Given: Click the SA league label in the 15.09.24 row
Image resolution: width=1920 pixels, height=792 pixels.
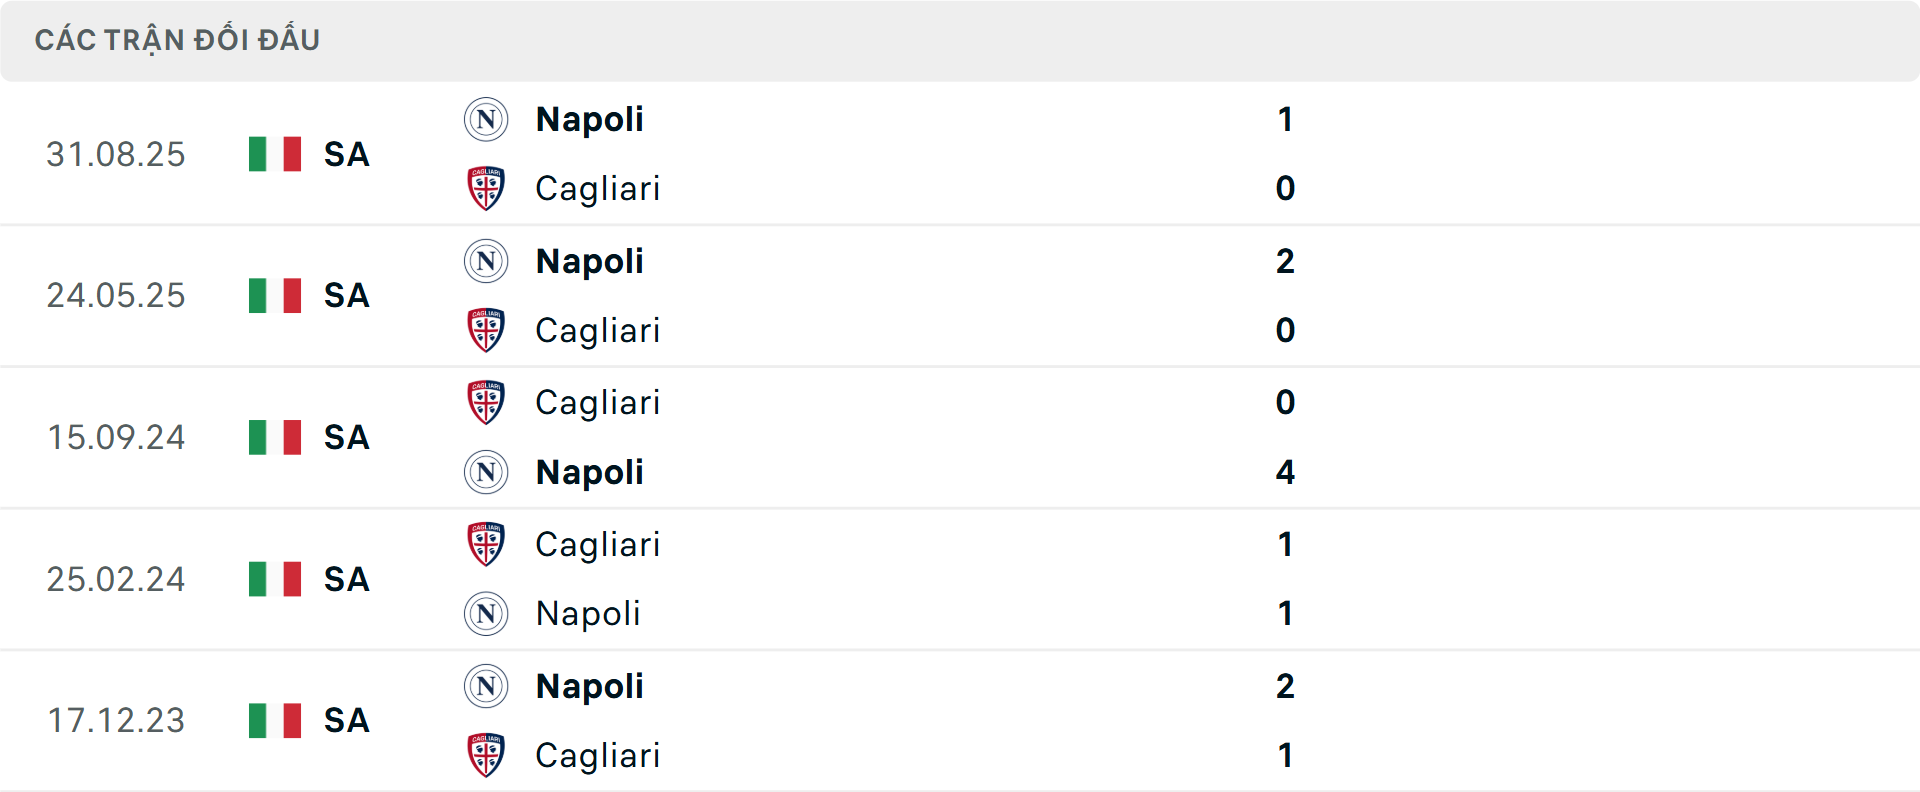Looking at the screenshot, I should coord(345,438).
